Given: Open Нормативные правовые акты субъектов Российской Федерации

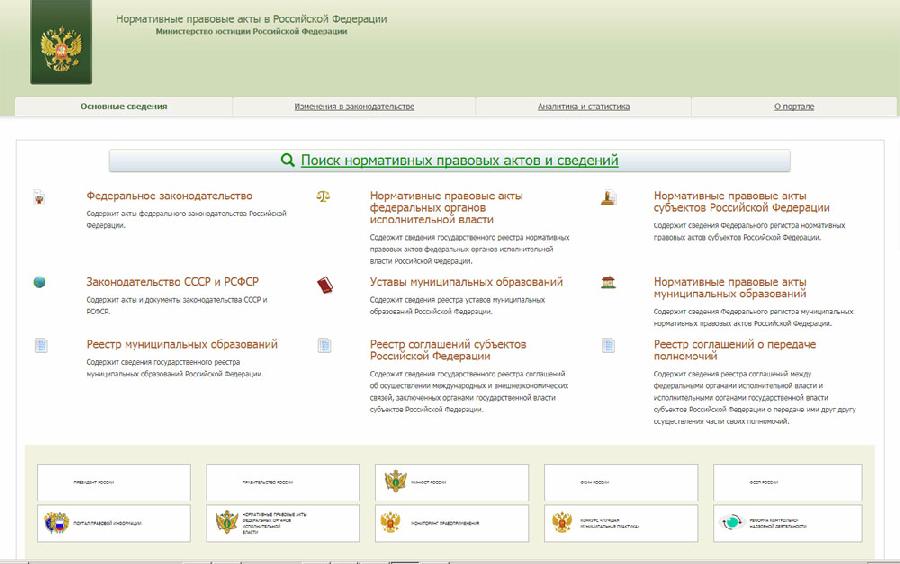Looking at the screenshot, I should click(742, 202).
